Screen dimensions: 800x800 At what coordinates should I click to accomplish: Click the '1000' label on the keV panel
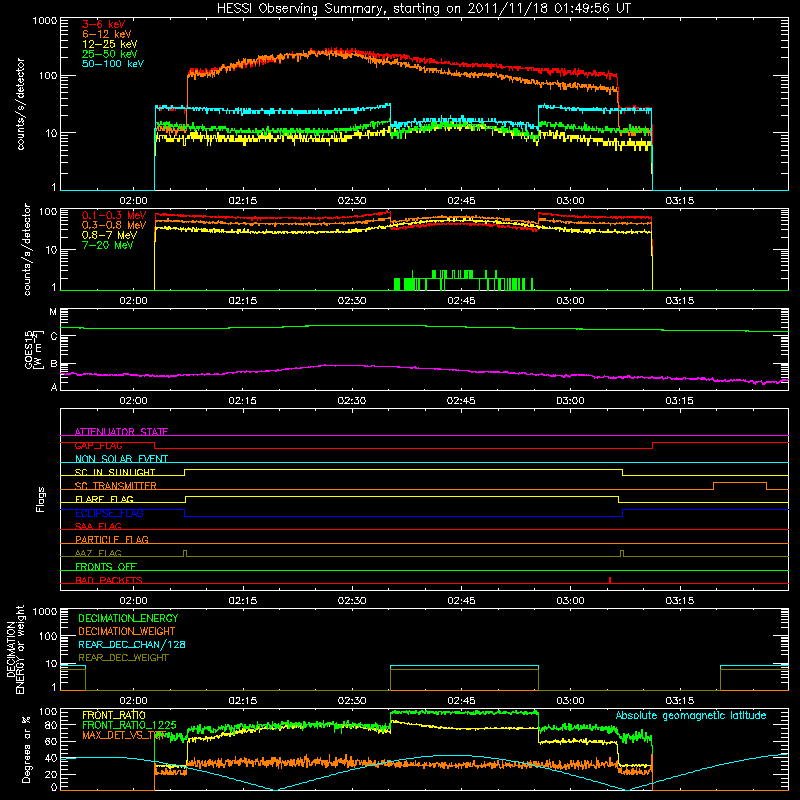[45, 21]
